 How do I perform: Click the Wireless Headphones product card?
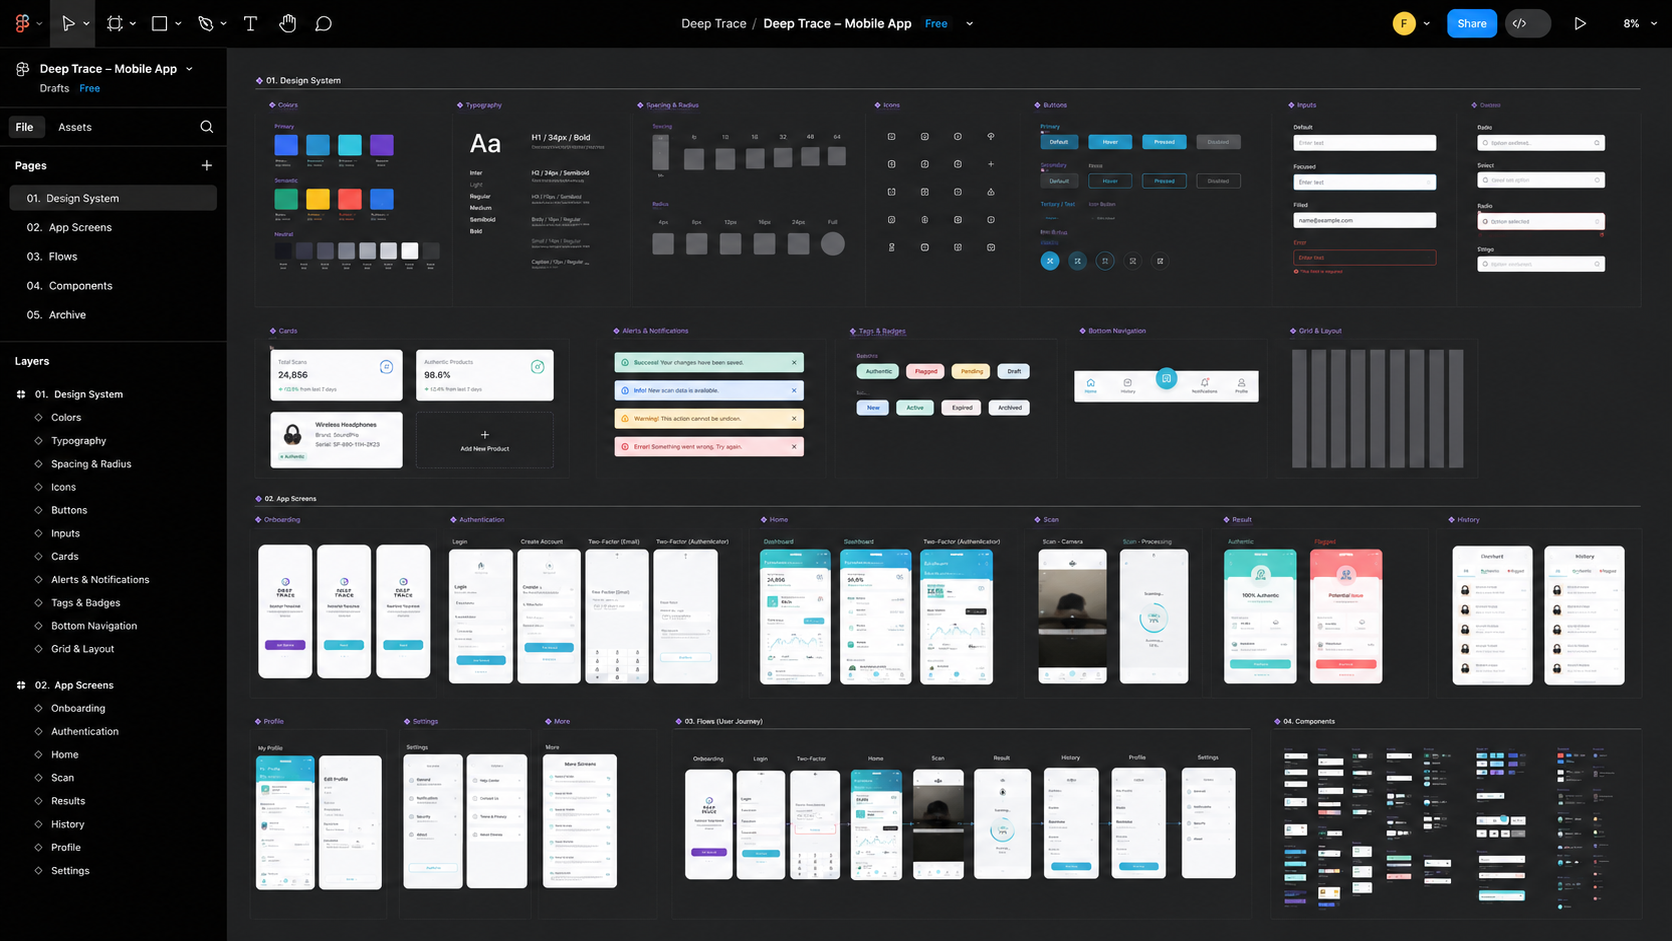tap(336, 440)
